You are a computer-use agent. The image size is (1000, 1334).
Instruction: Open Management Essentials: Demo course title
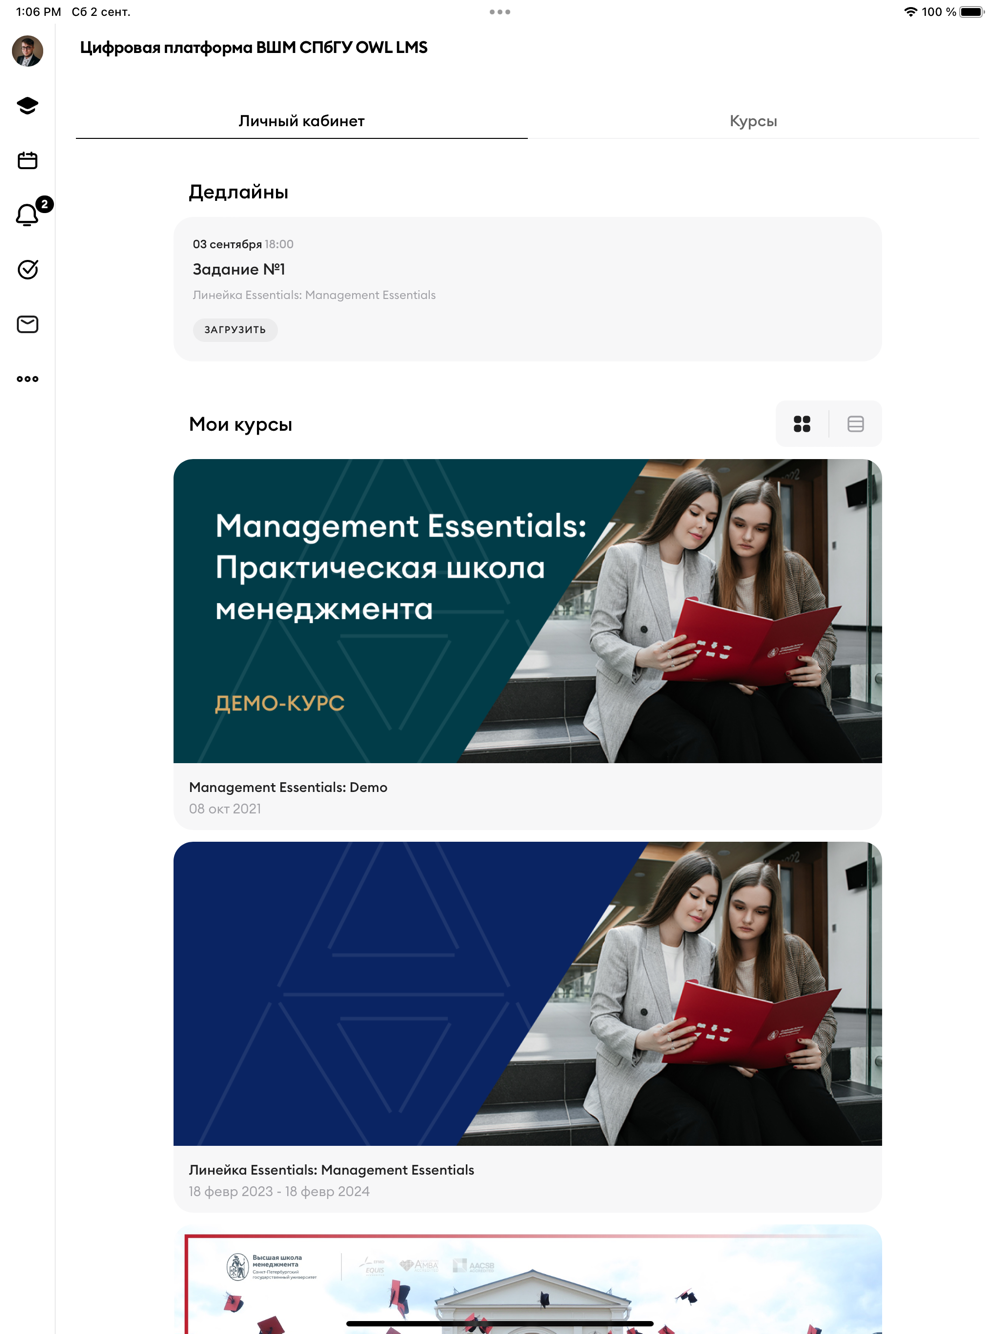pos(288,787)
